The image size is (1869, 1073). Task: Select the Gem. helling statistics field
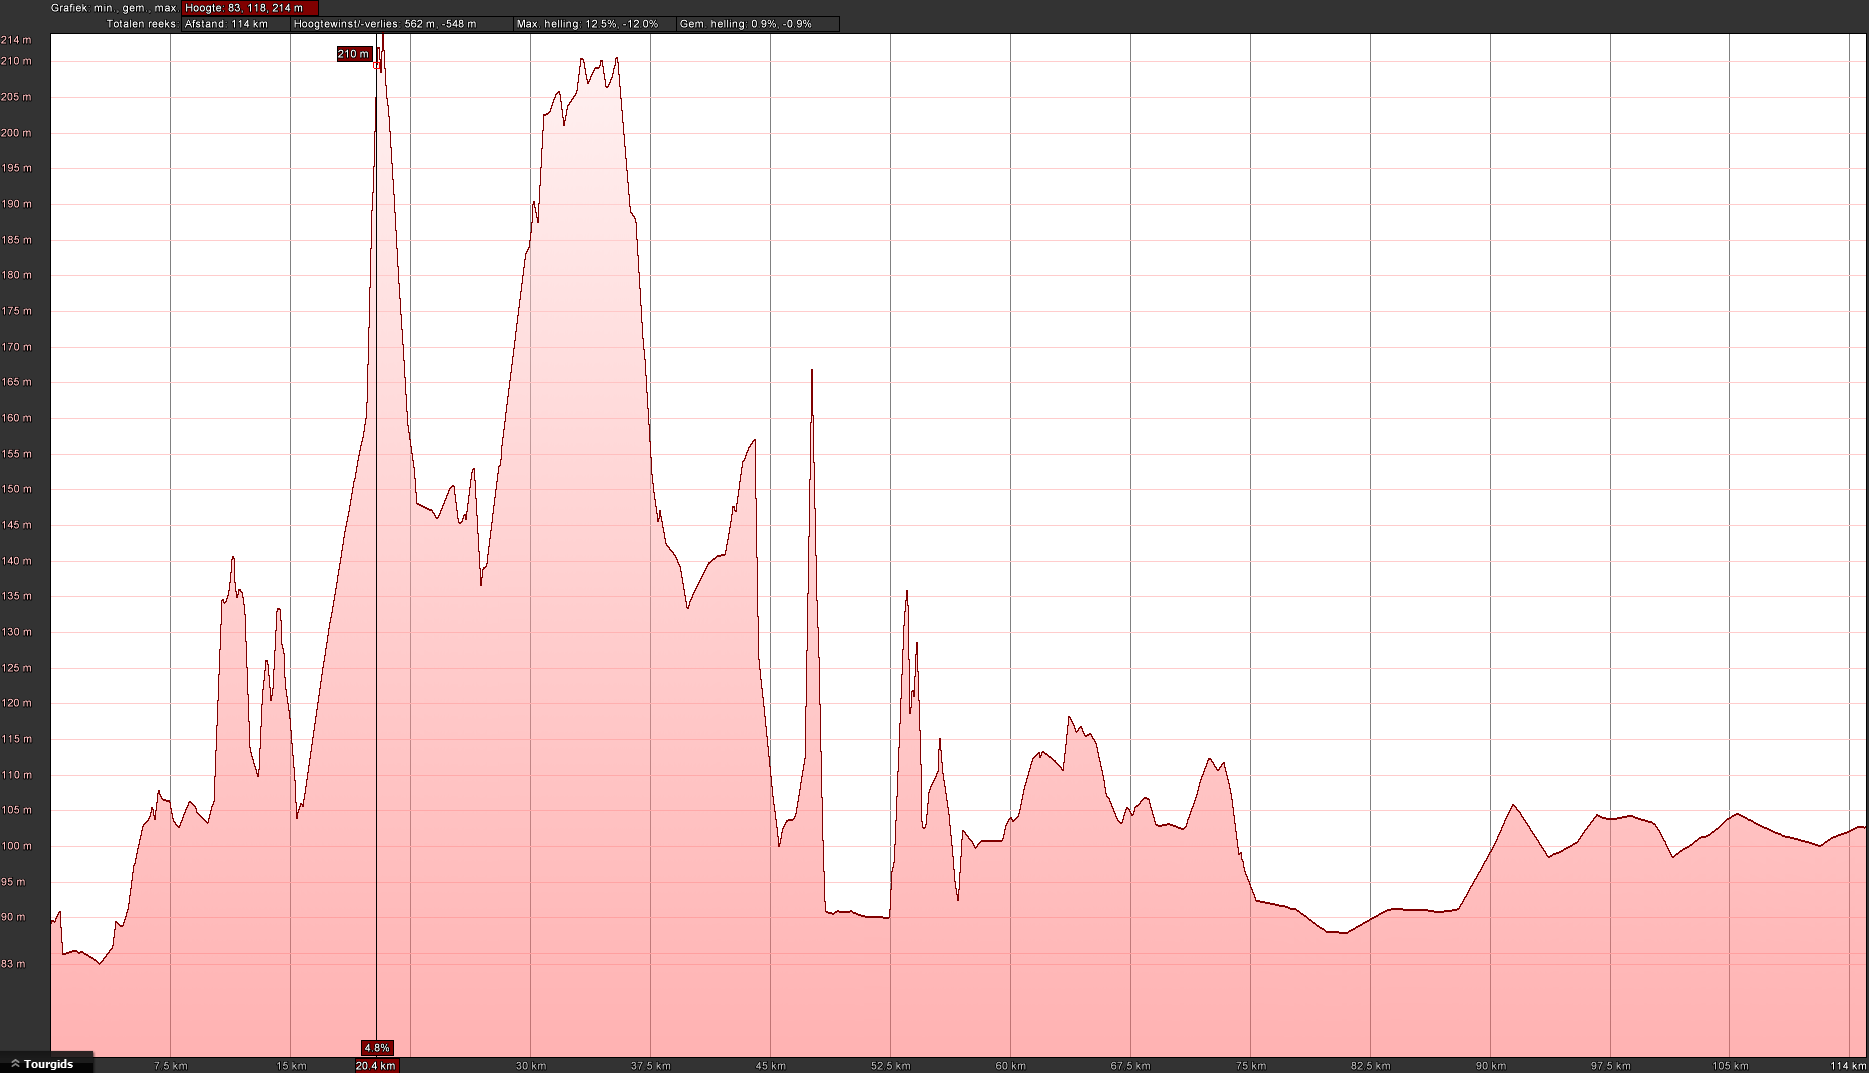coord(757,24)
